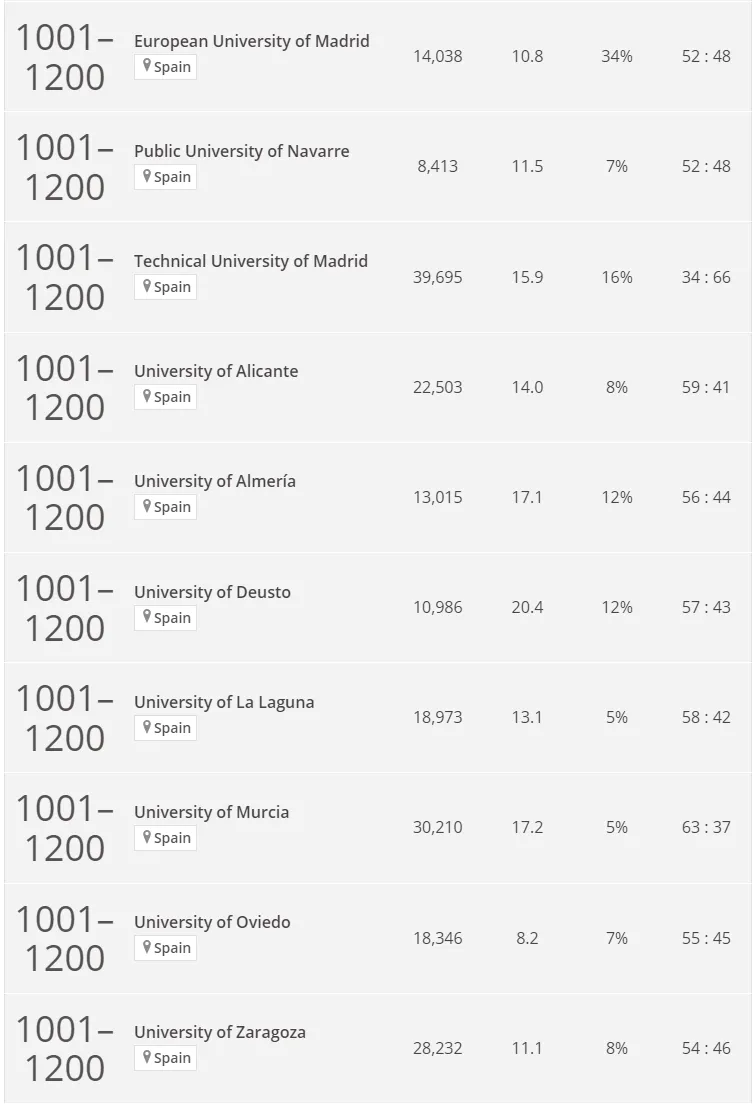Open University of Almería entry

point(215,481)
